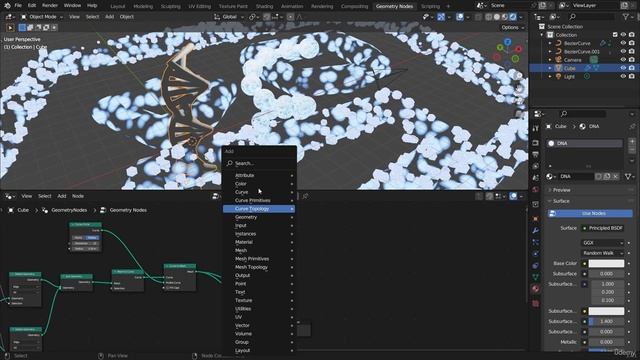The image size is (640, 360).
Task: Open the GGX distribution dropdown
Action: tap(602, 243)
